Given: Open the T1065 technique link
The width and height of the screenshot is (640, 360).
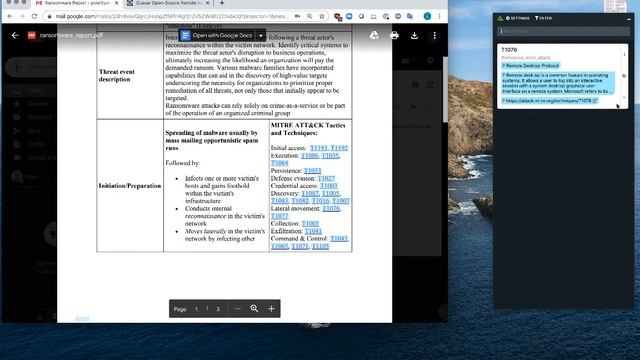Looking at the screenshot, I should (x=280, y=246).
